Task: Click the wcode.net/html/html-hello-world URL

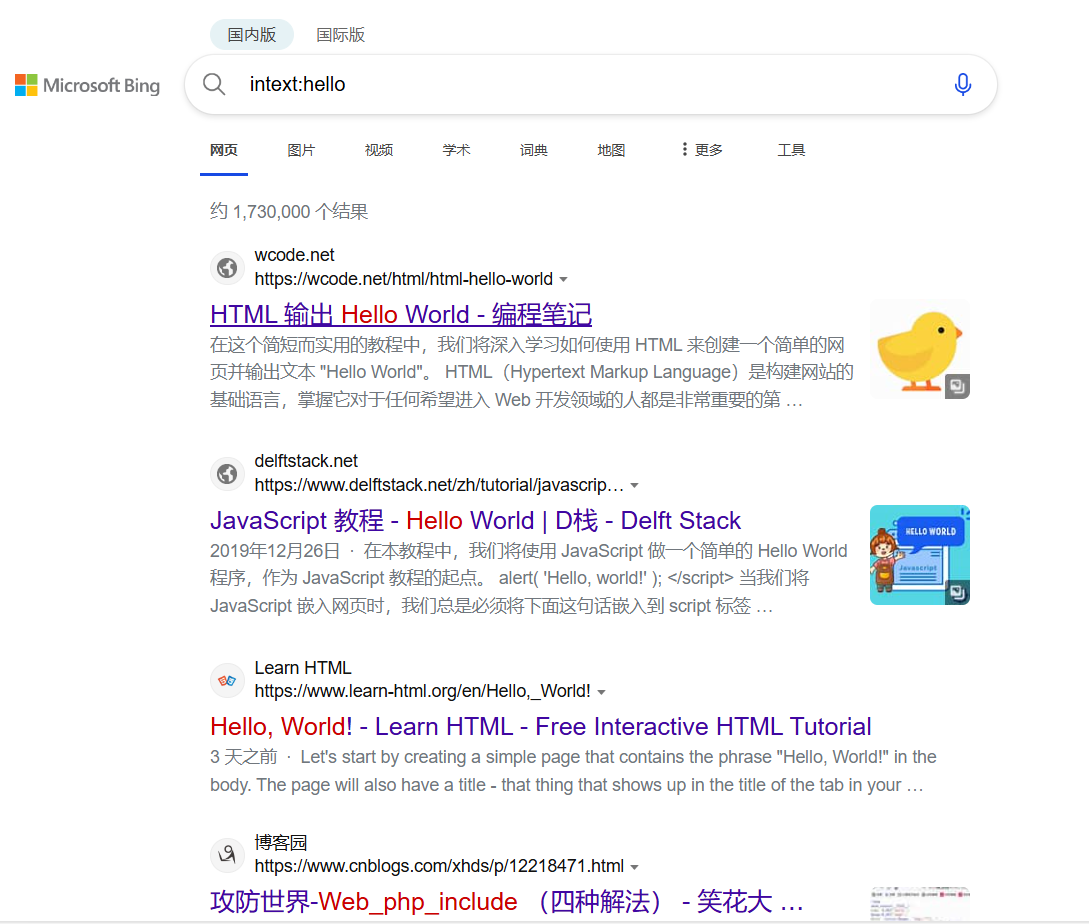Action: pyautogui.click(x=404, y=279)
